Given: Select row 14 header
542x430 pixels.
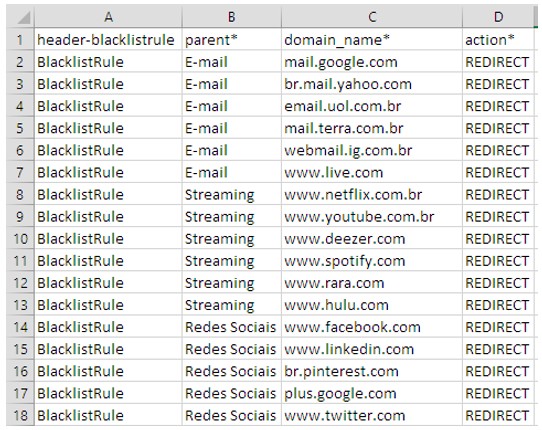Looking at the screenshot, I should [20, 327].
